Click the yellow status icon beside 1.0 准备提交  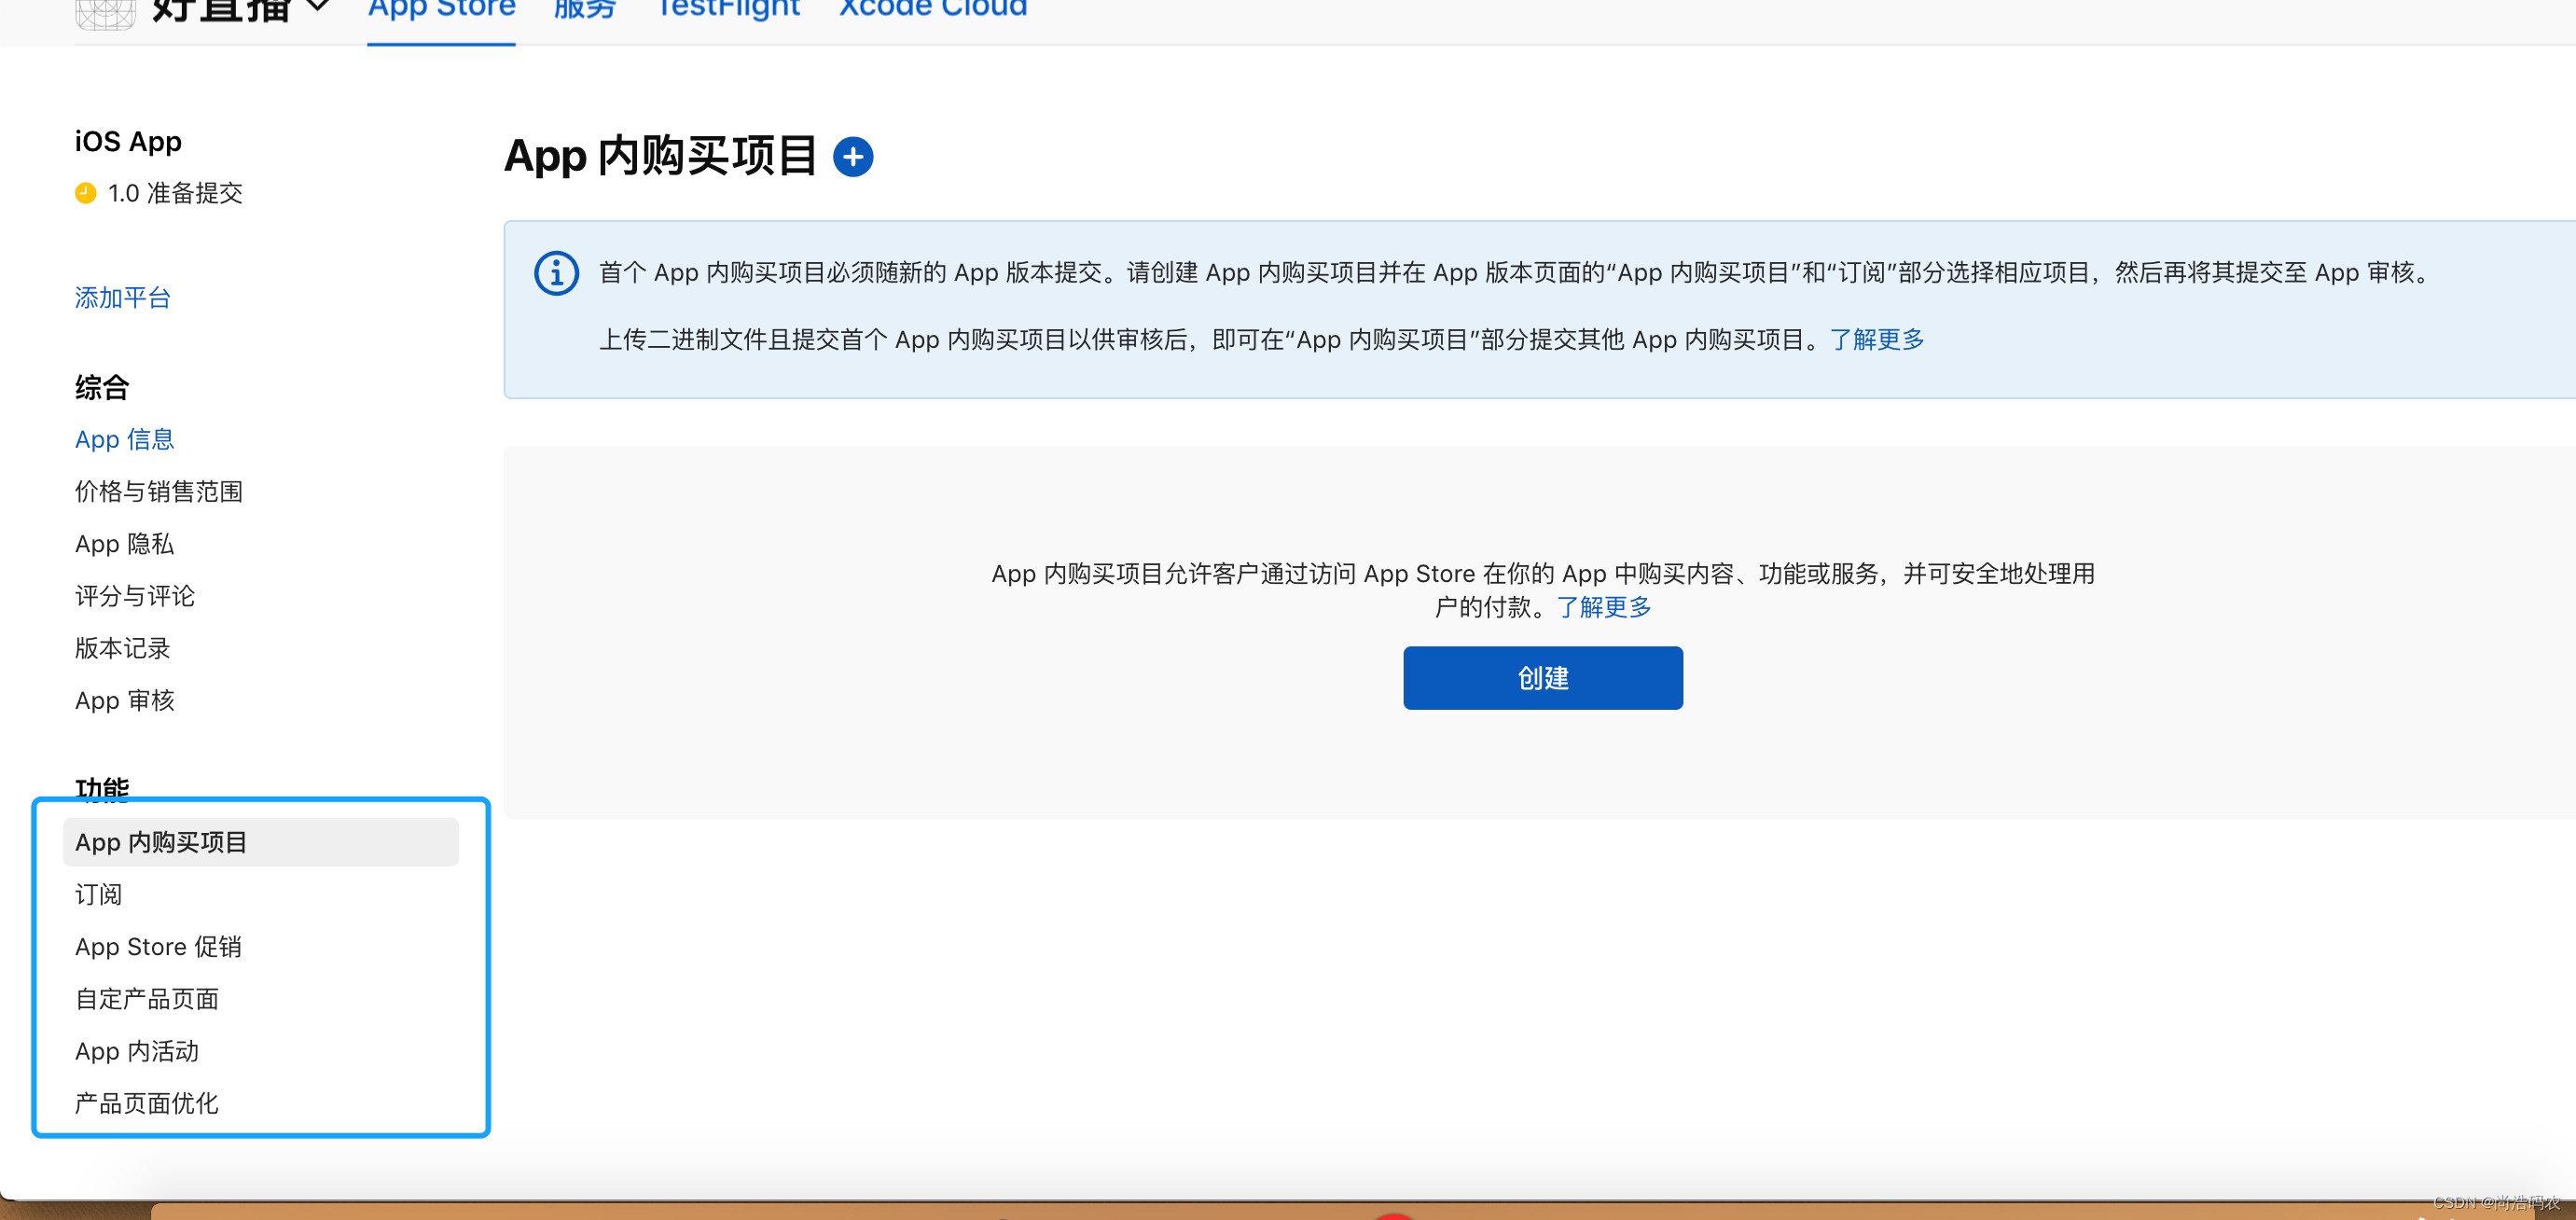click(x=85, y=193)
